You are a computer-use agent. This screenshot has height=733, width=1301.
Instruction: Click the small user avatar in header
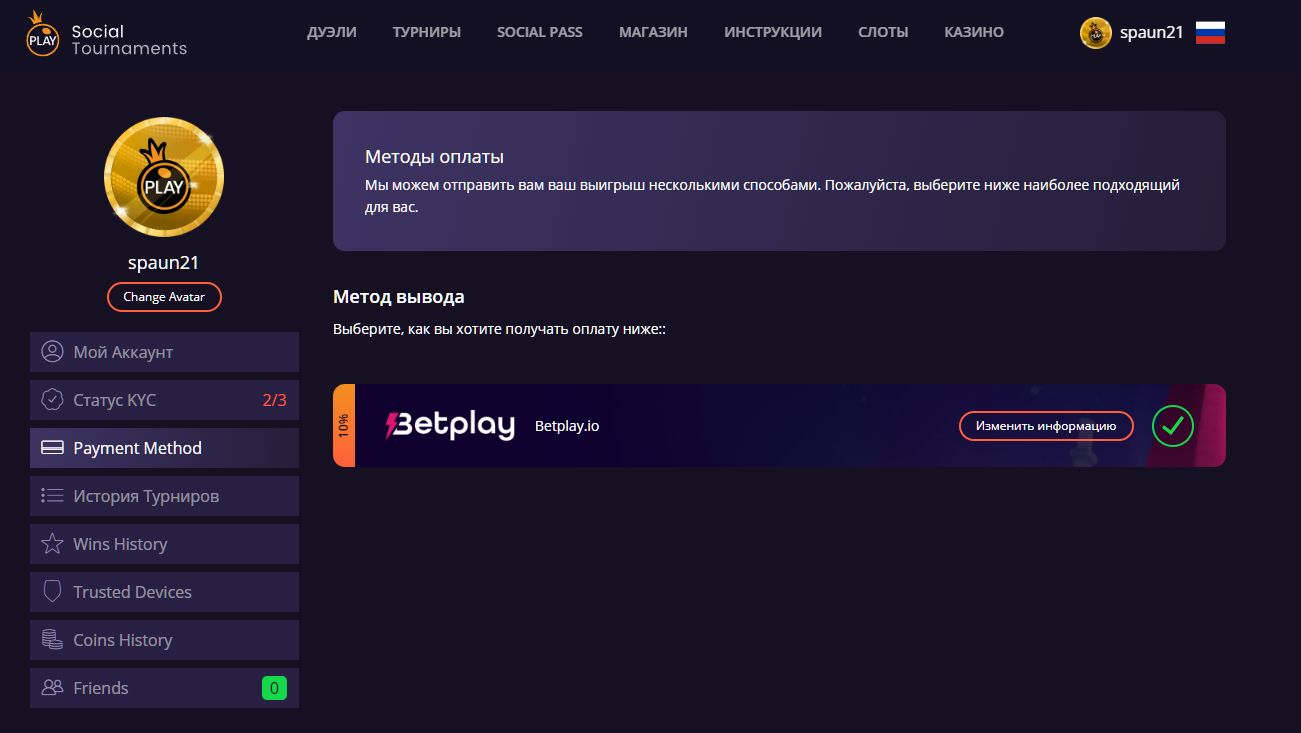(1095, 33)
